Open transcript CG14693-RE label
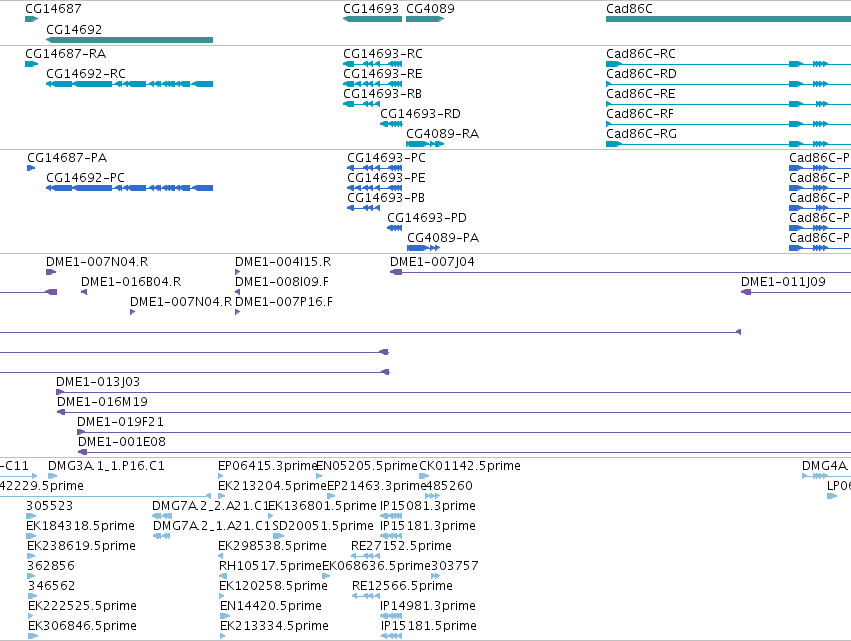This screenshot has width=851, height=641. tap(383, 74)
